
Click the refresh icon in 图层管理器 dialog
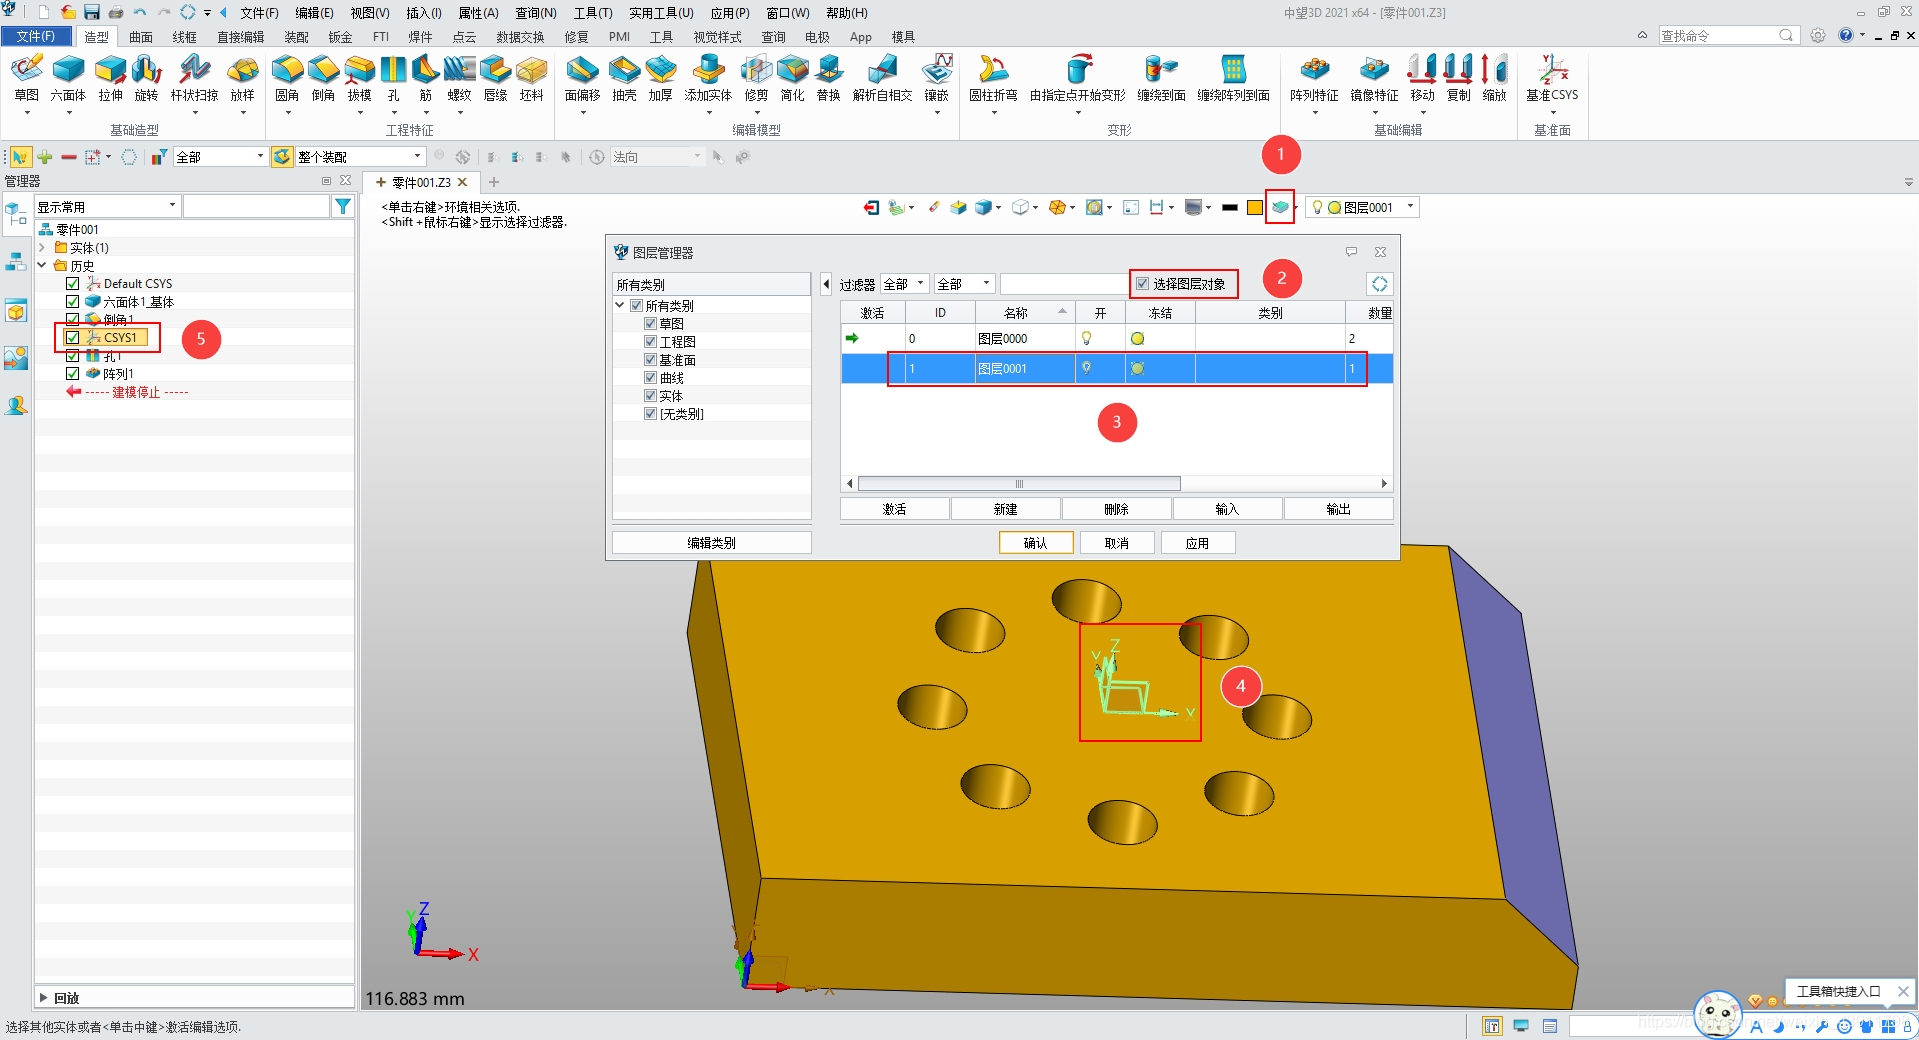[x=1379, y=284]
